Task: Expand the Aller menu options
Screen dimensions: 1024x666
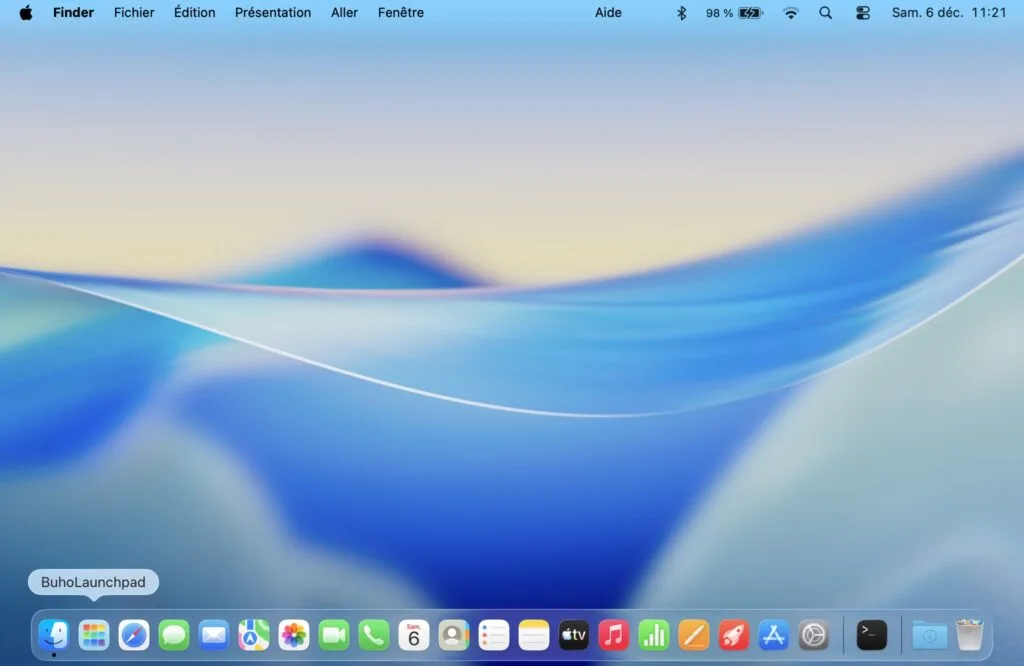Action: [344, 13]
